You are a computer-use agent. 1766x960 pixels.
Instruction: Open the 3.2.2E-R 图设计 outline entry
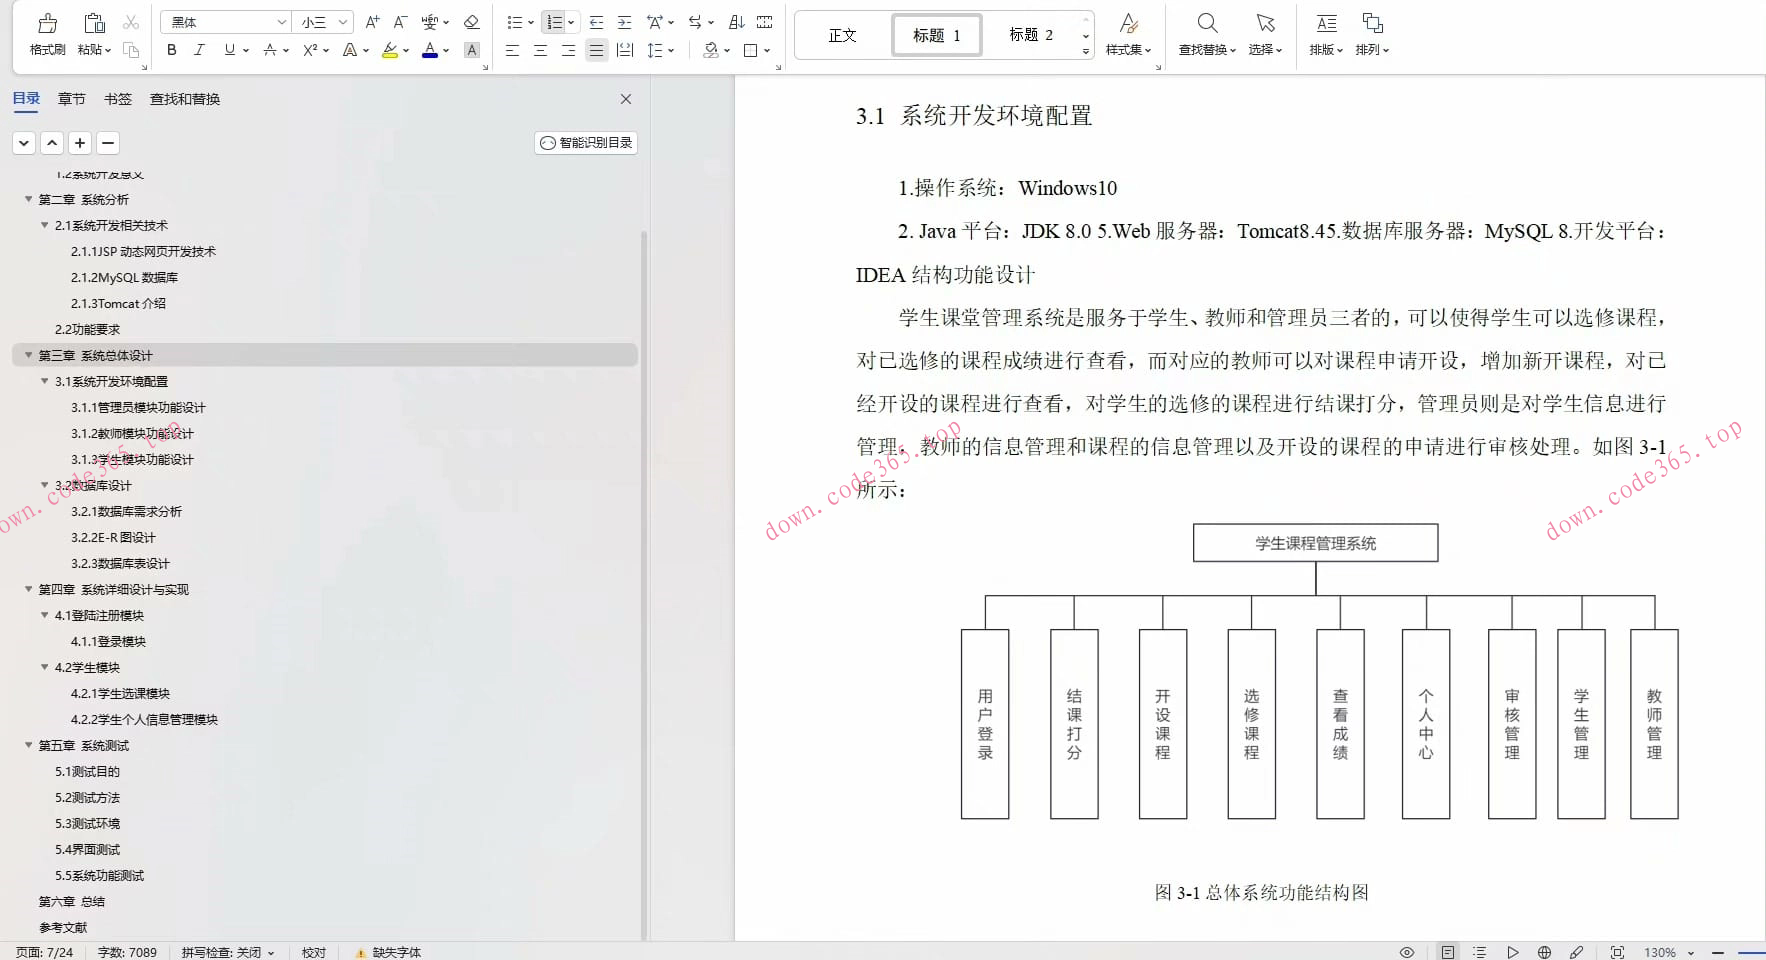(112, 537)
